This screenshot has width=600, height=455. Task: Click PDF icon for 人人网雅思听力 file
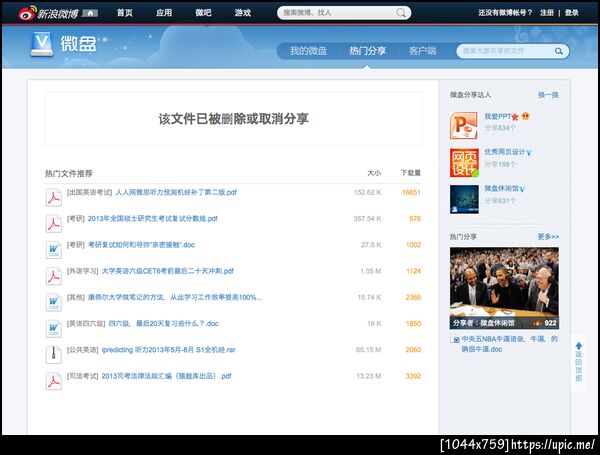[54, 197]
